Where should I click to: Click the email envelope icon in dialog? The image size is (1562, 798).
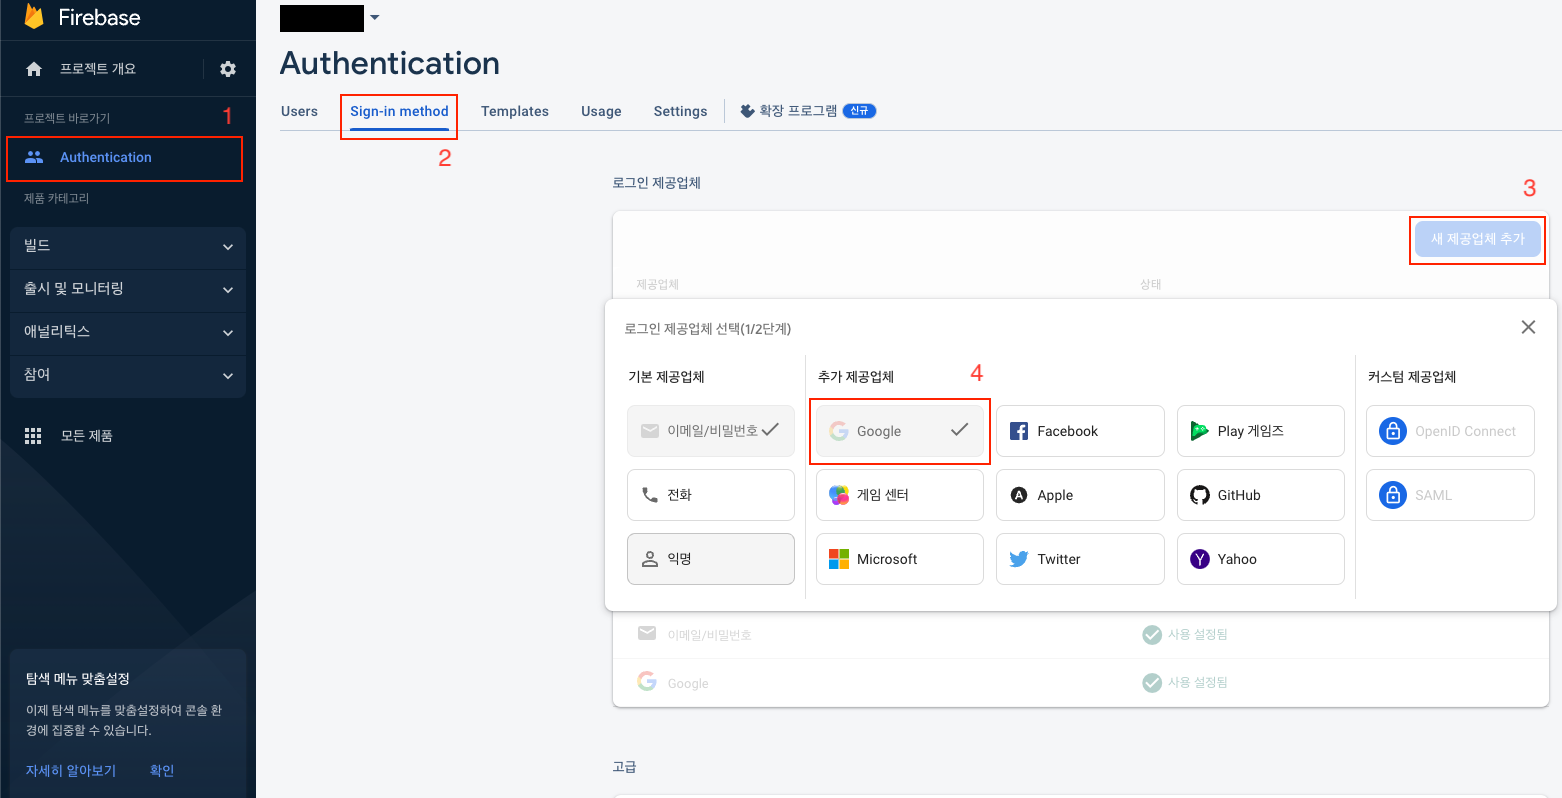coord(650,431)
